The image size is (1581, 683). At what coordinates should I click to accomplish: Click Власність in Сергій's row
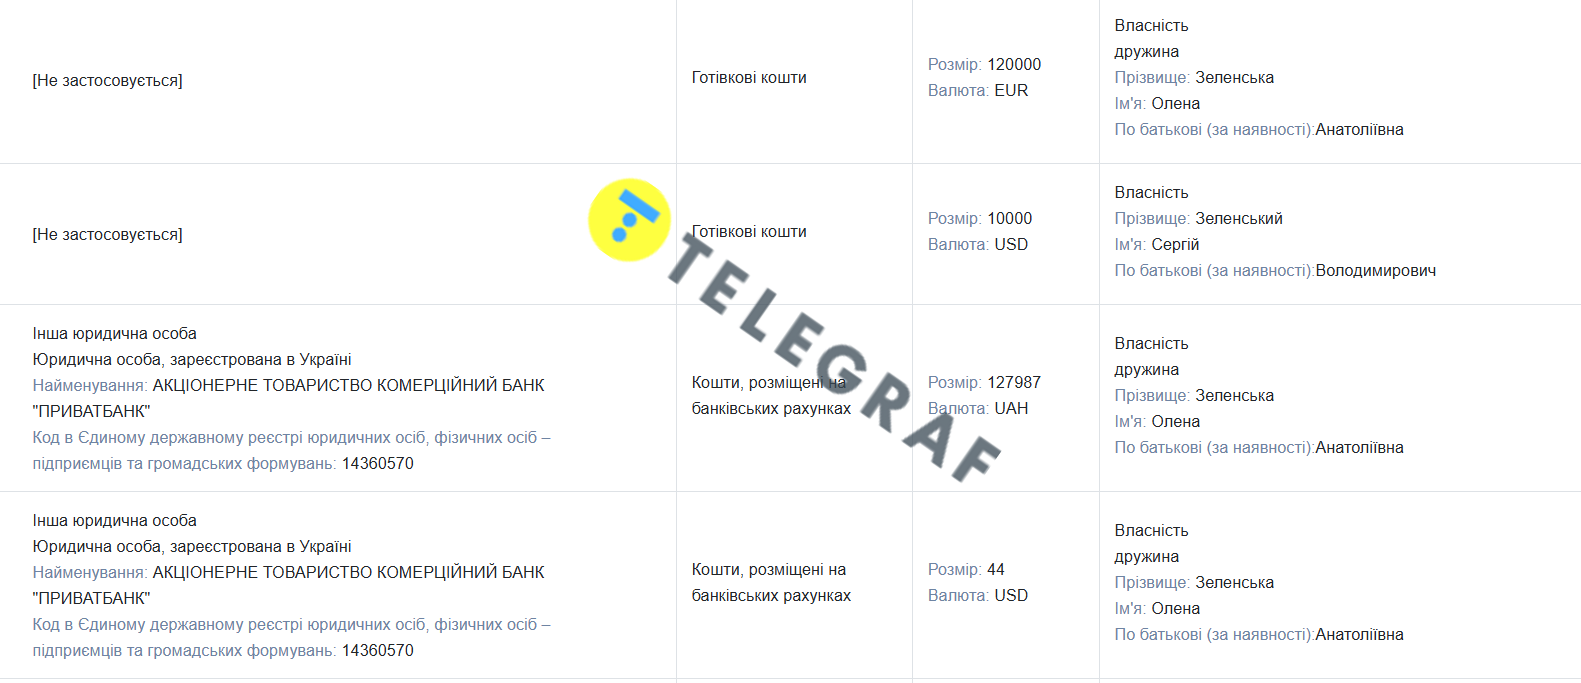click(1151, 192)
